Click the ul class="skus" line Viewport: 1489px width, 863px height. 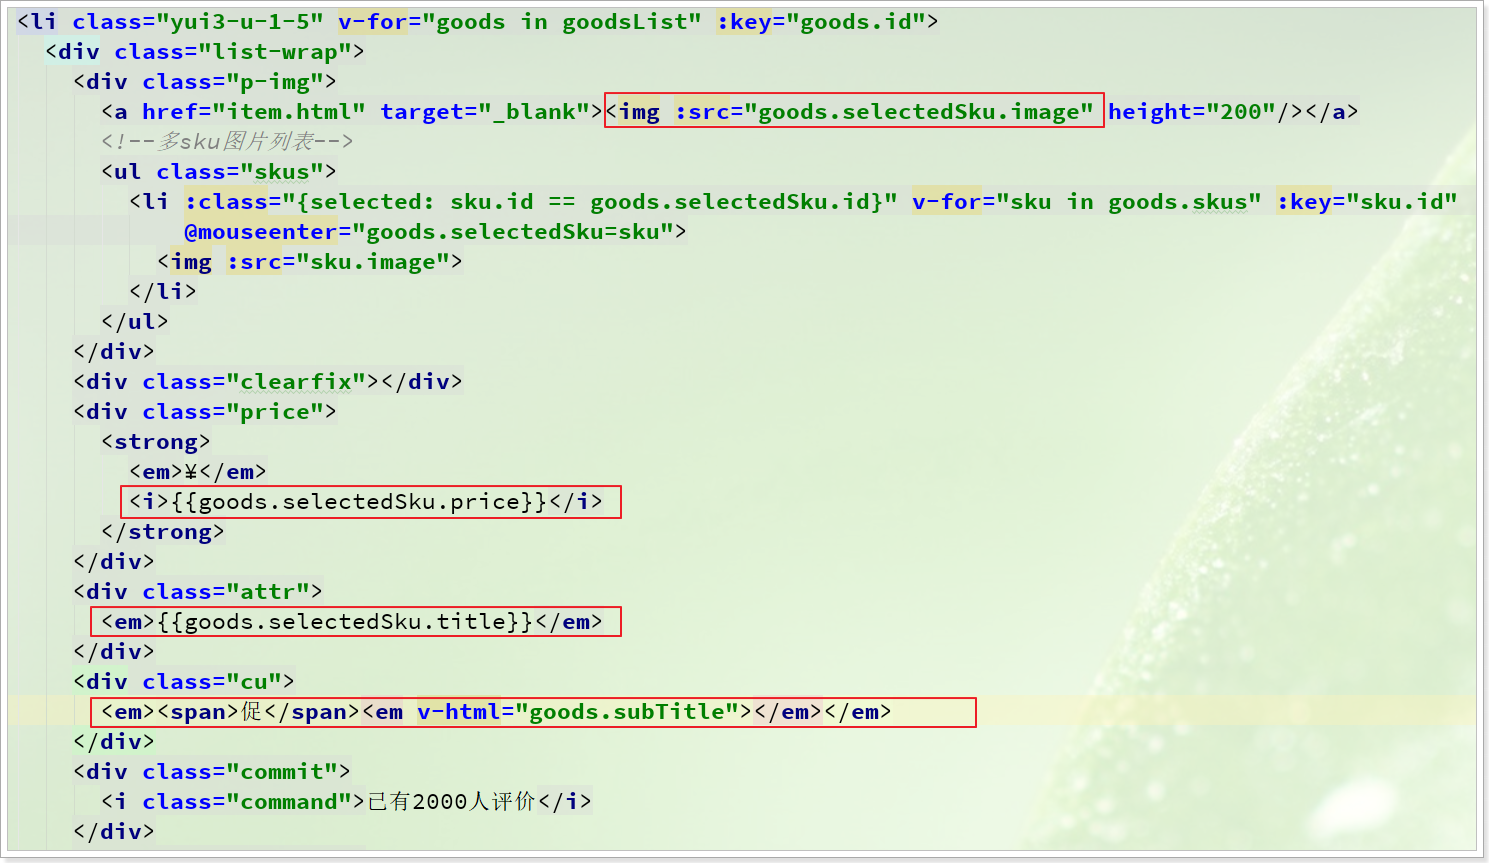(x=219, y=172)
